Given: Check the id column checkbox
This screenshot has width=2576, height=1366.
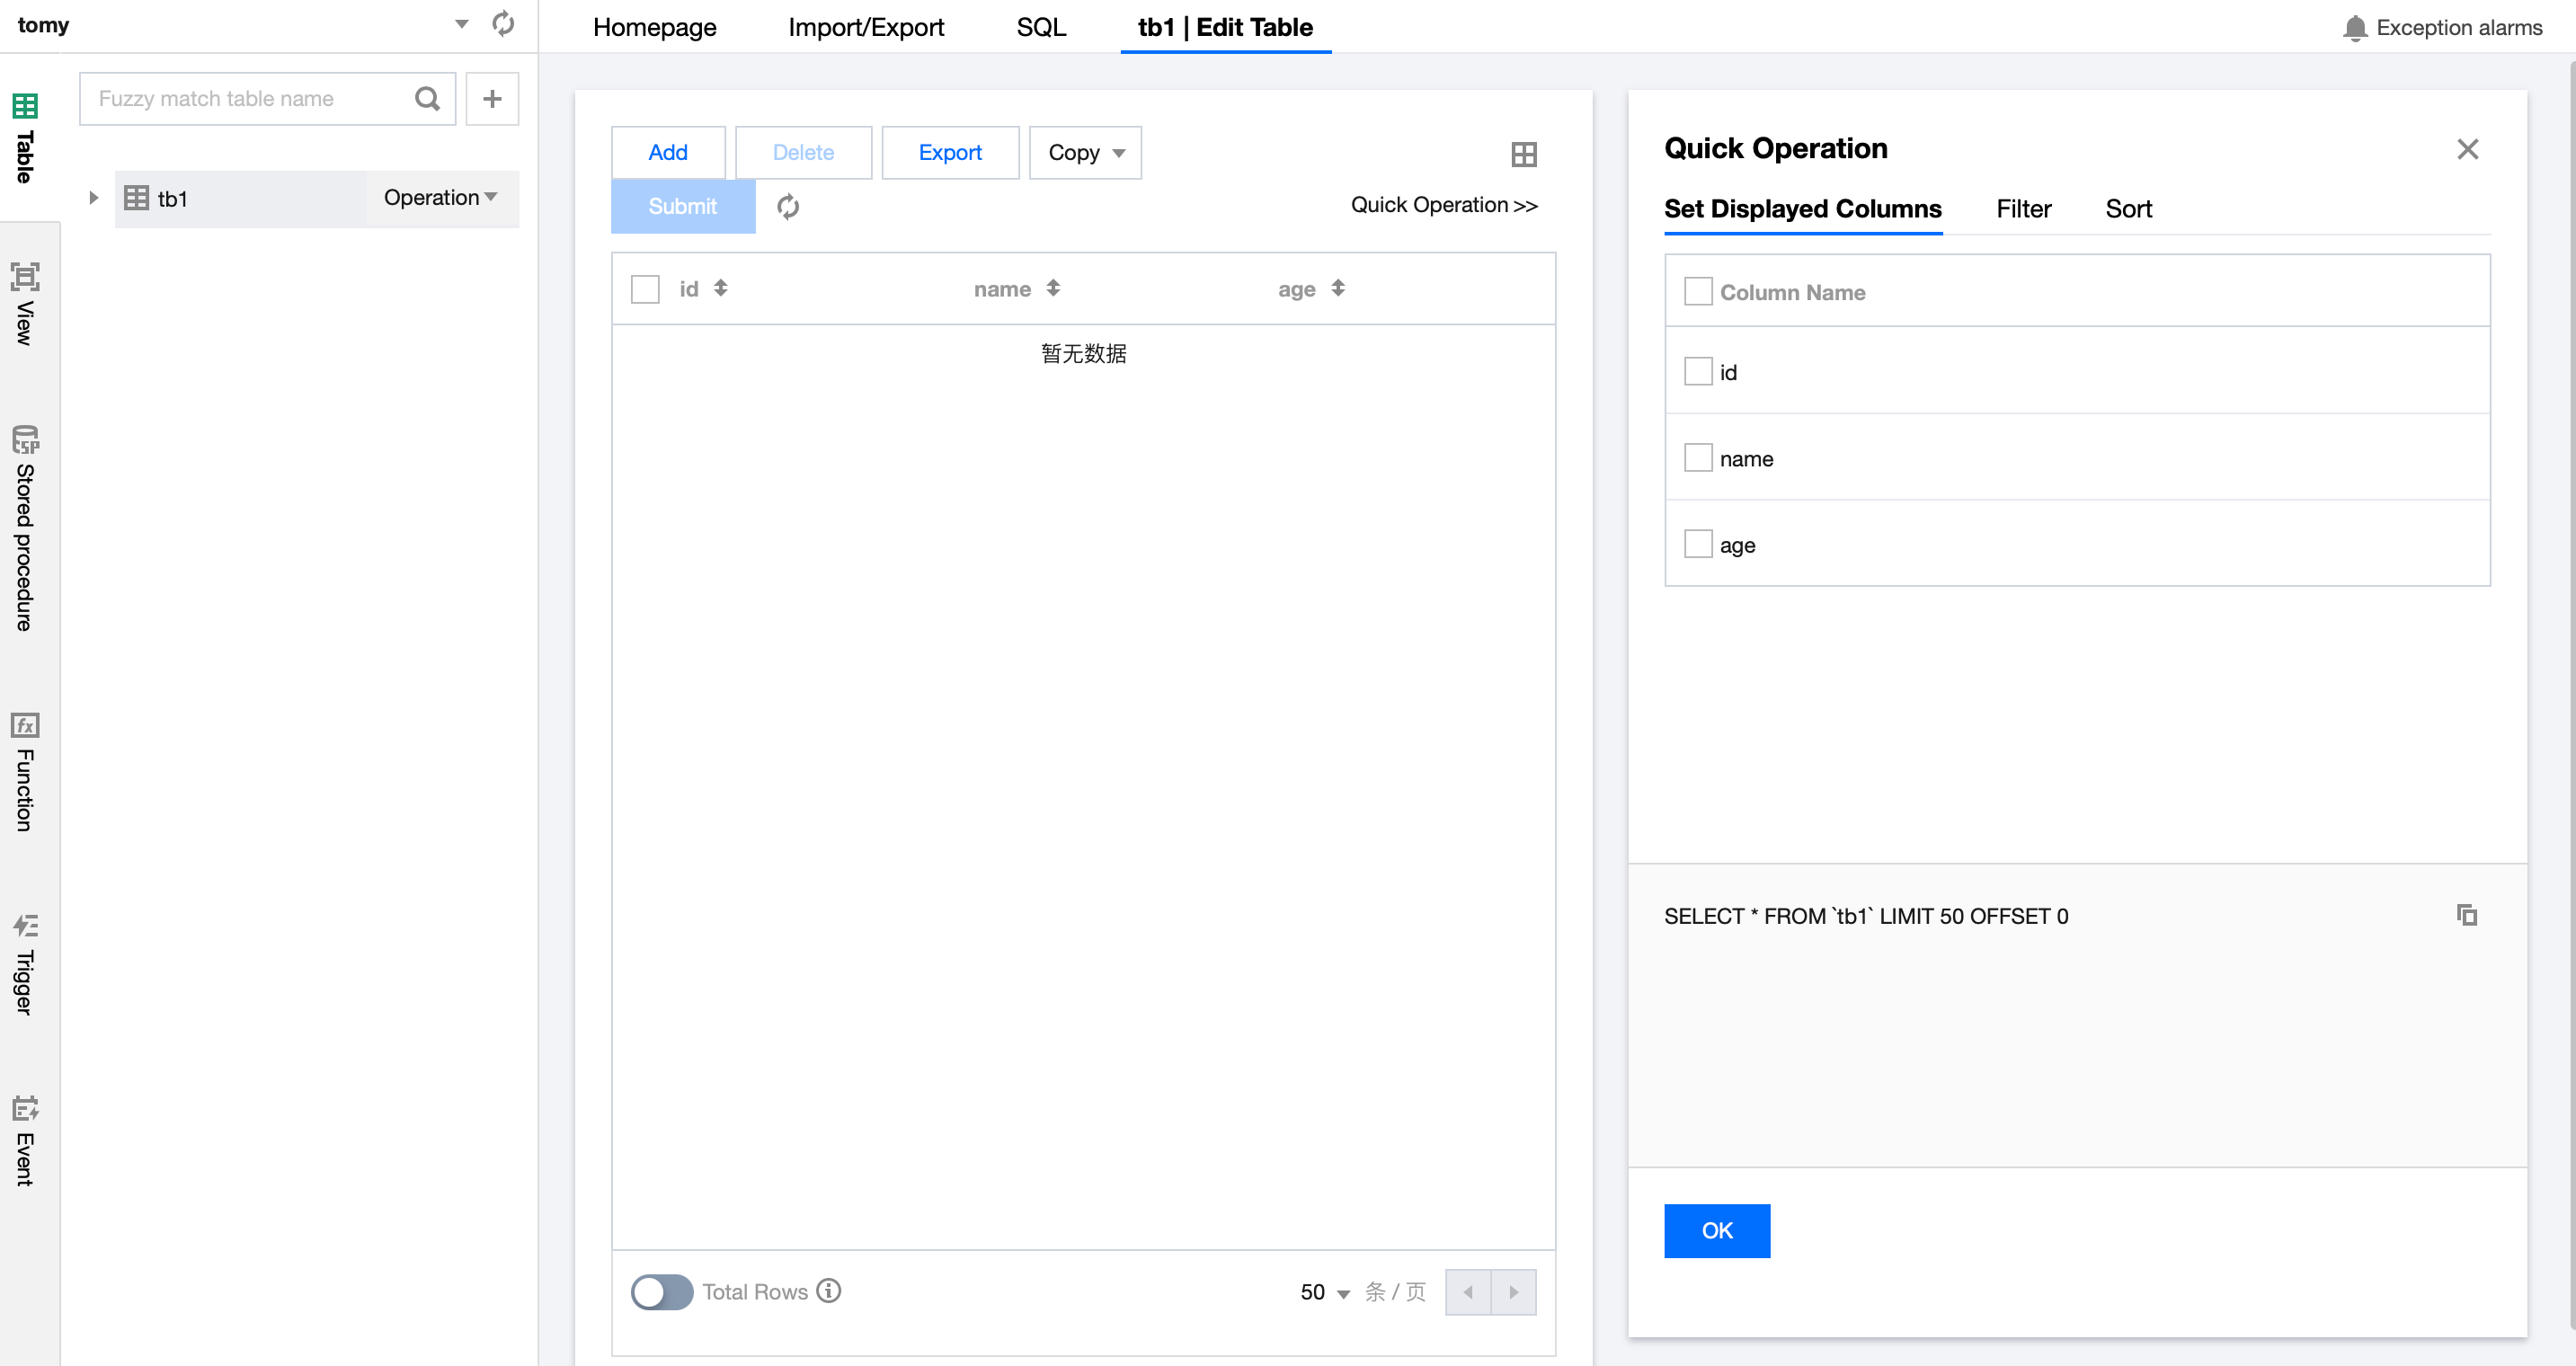Looking at the screenshot, I should pos(1698,372).
